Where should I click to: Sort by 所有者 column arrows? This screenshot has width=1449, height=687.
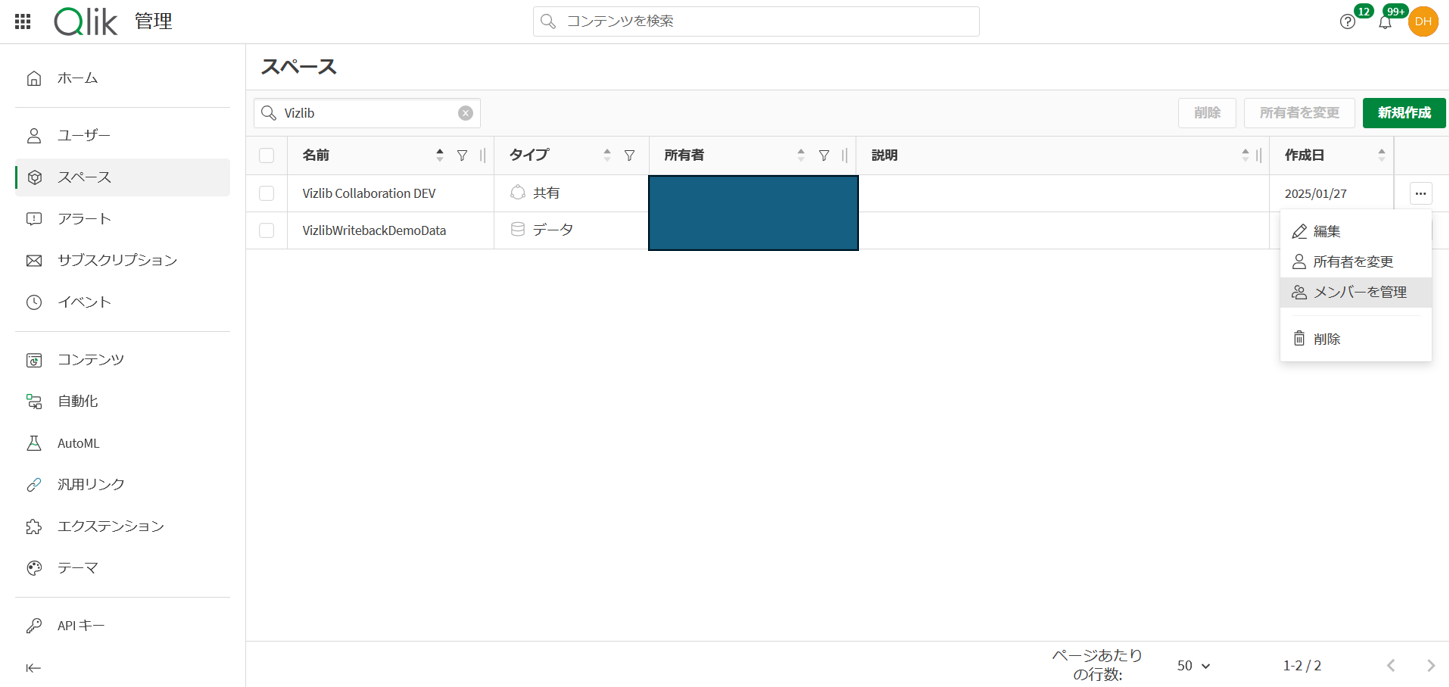(x=801, y=155)
